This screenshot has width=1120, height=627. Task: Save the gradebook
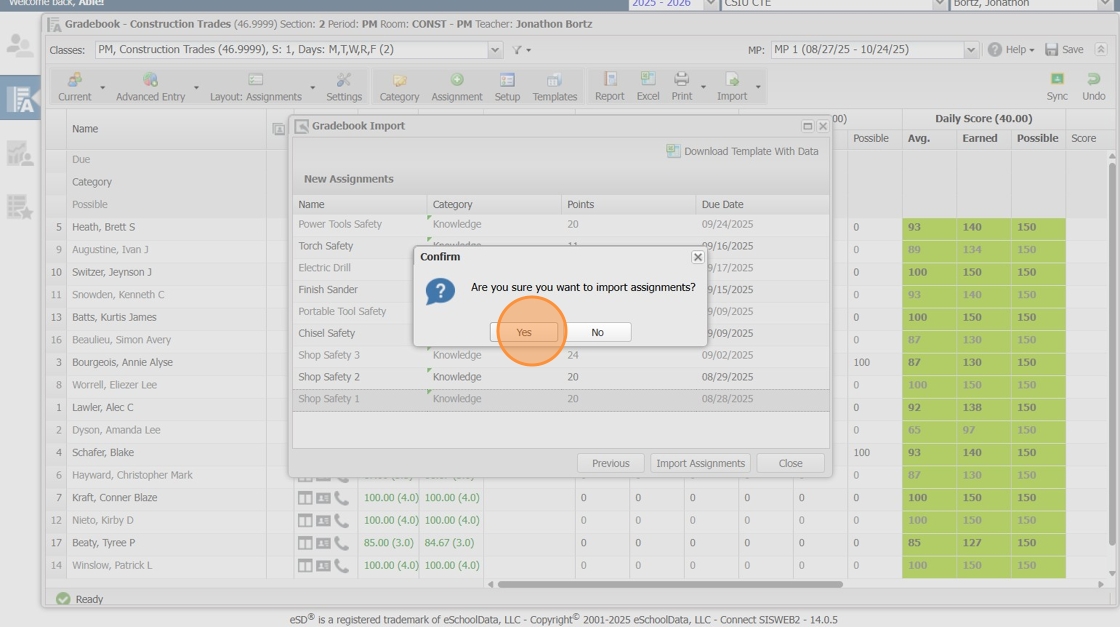coord(1064,50)
